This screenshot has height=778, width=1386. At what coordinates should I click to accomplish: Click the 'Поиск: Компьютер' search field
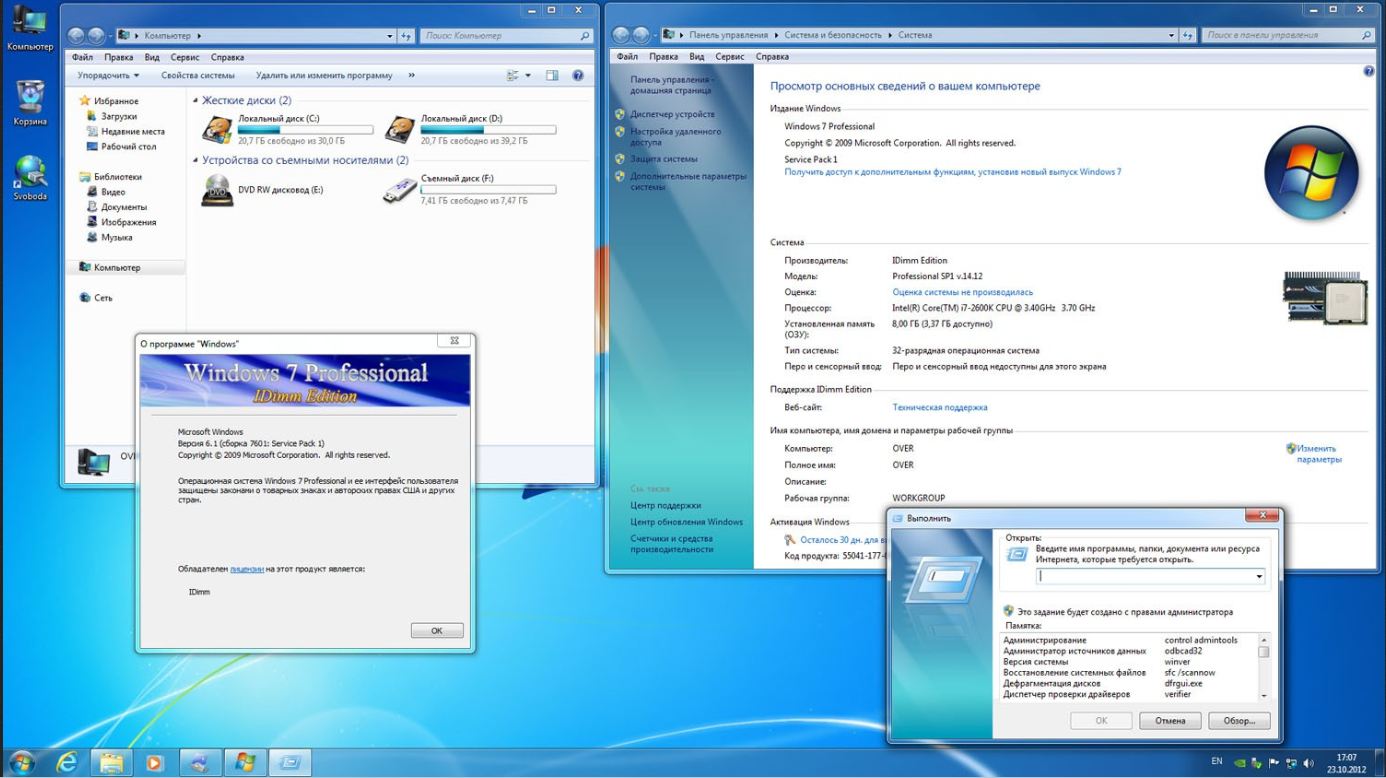point(498,36)
